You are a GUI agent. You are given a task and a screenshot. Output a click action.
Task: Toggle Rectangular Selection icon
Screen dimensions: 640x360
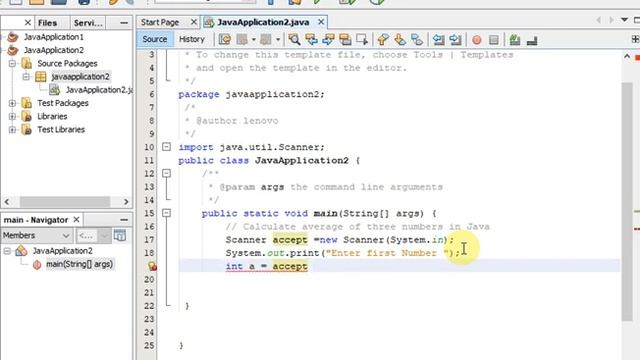coord(362,40)
